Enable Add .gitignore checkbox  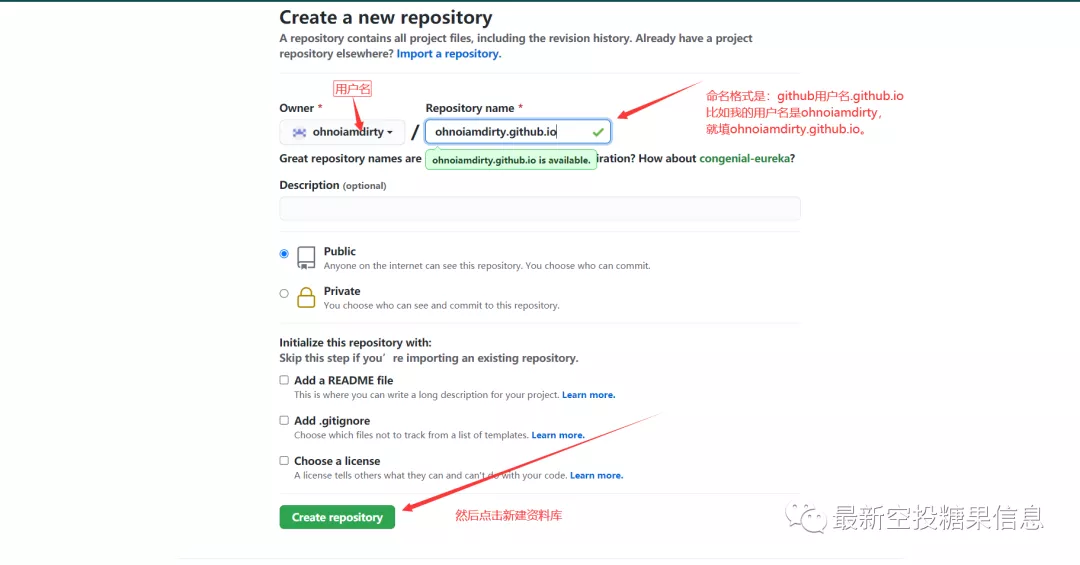[x=284, y=420]
